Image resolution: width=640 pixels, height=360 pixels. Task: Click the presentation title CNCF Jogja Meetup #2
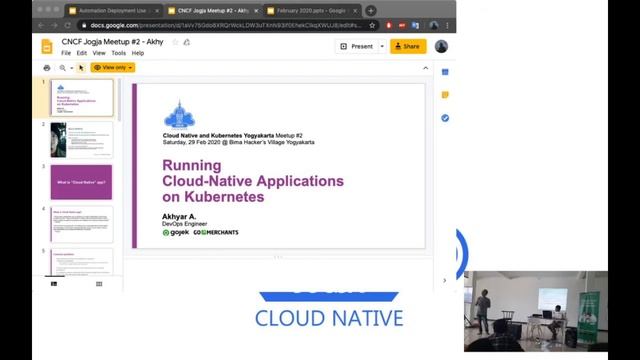click(x=112, y=42)
